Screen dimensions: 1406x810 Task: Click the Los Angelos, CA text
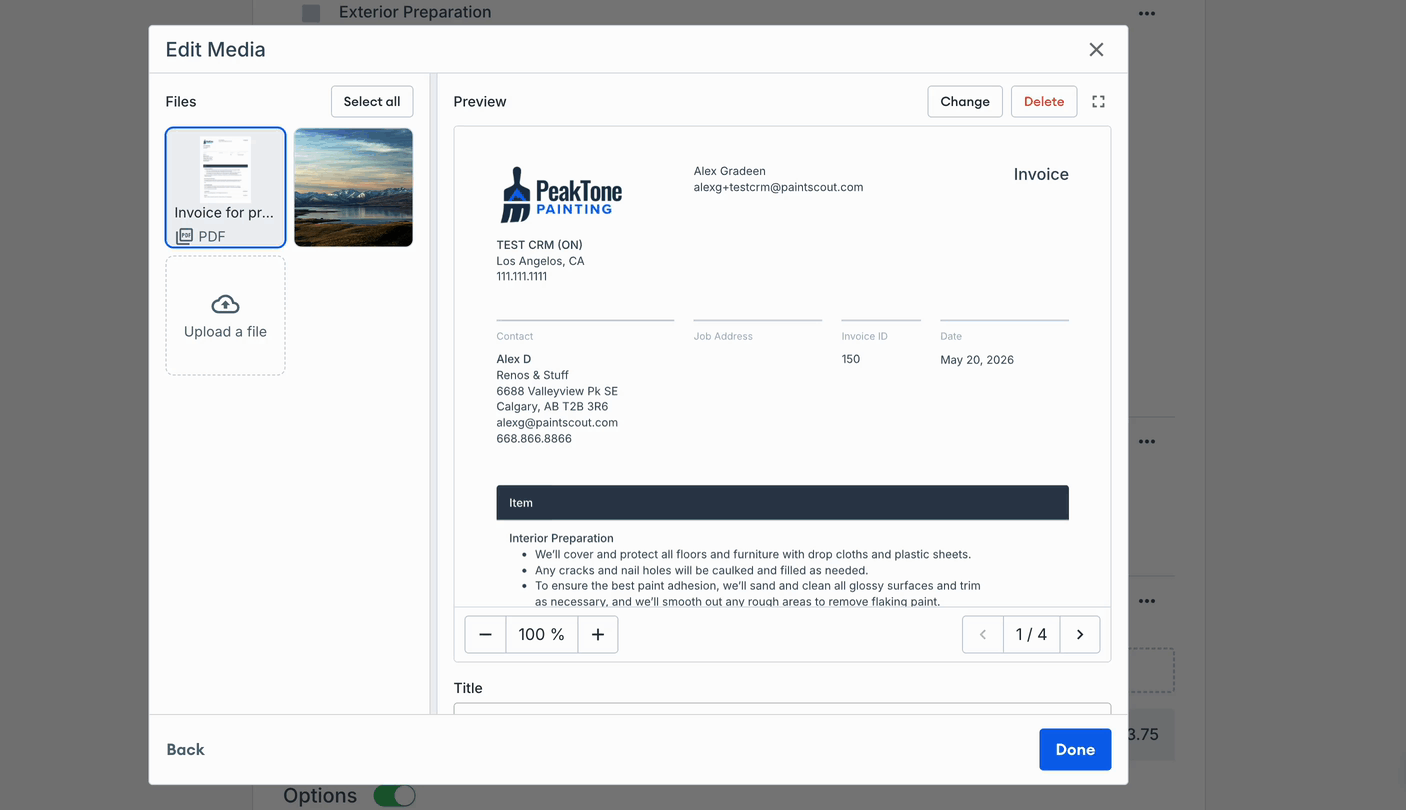[x=540, y=261]
